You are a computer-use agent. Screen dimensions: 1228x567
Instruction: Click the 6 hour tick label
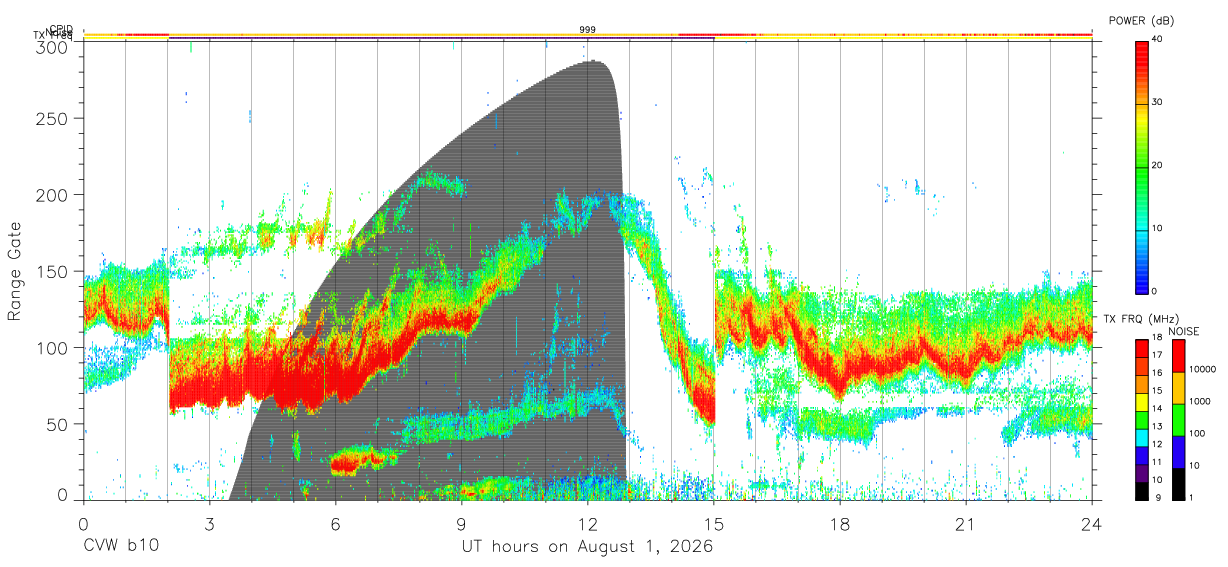click(x=335, y=524)
